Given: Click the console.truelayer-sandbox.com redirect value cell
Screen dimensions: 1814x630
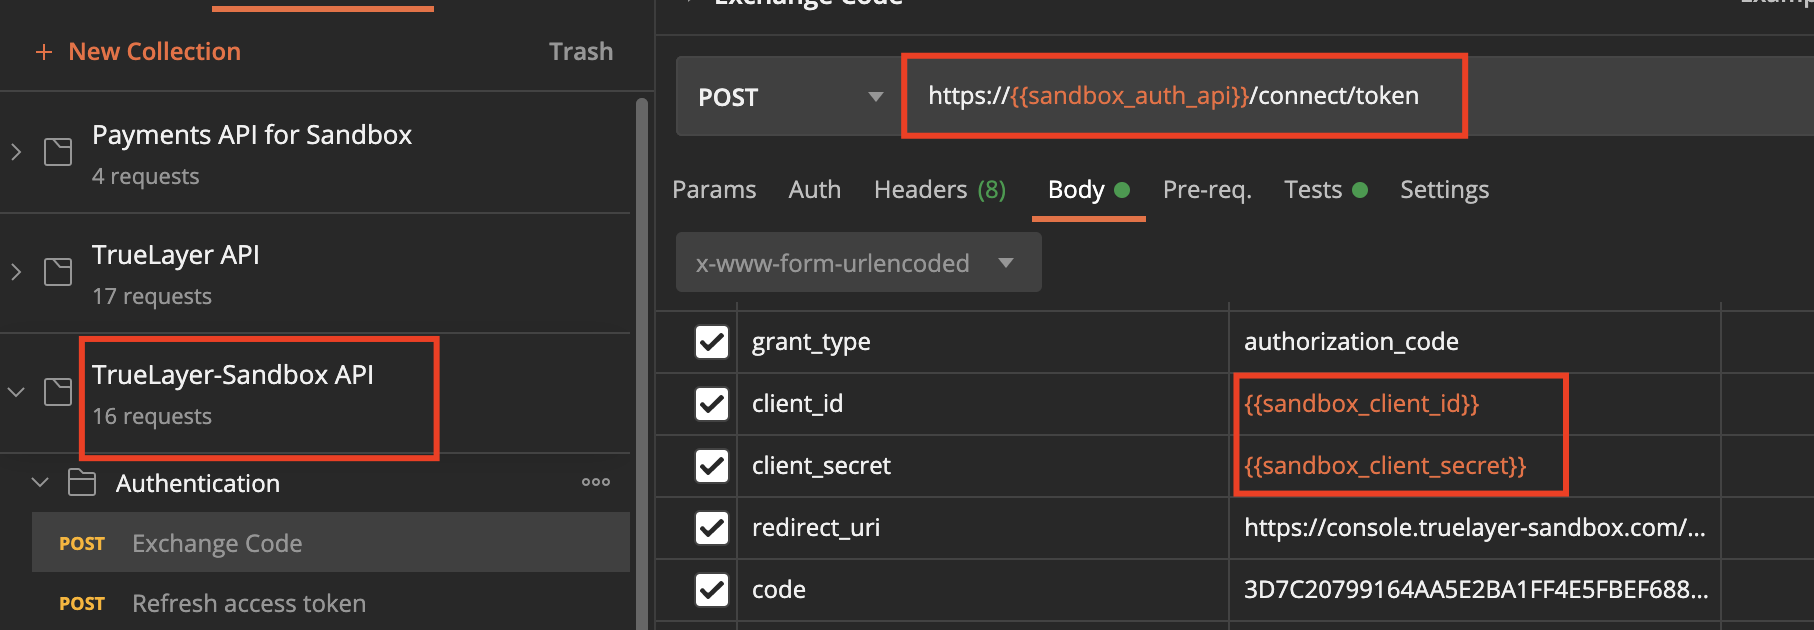Looking at the screenshot, I should 1475,528.
